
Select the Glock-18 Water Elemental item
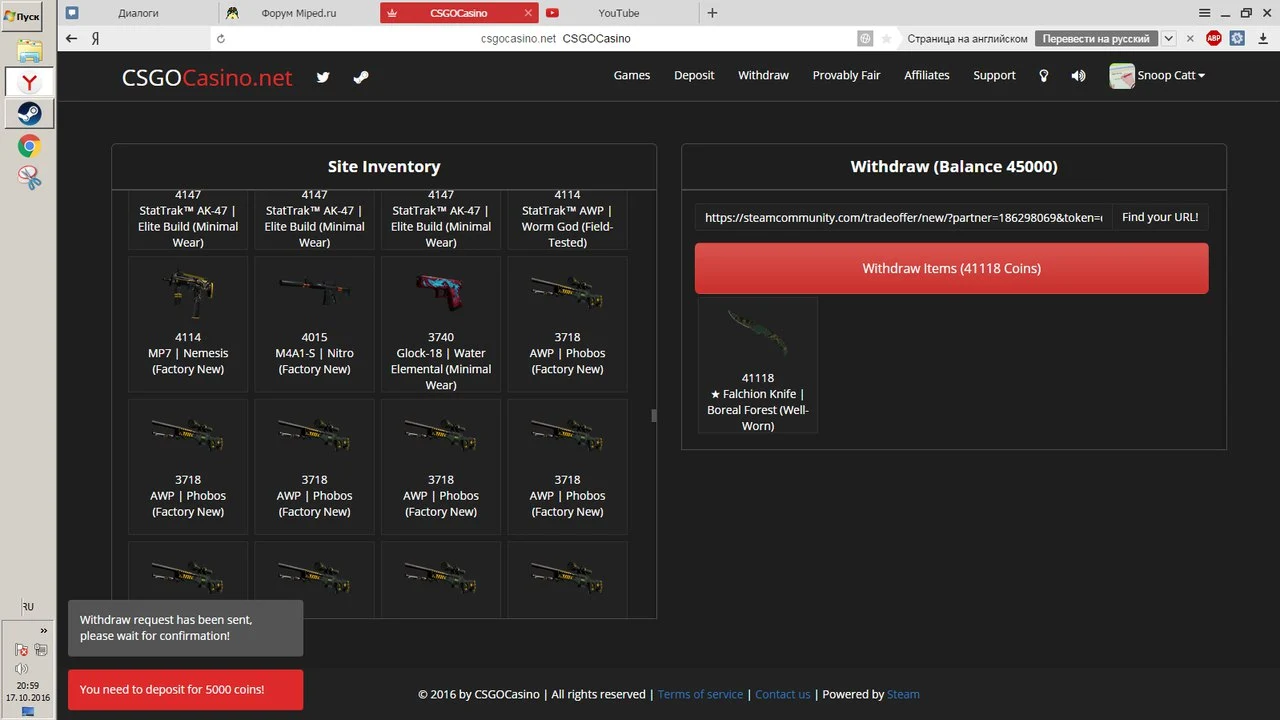pyautogui.click(x=441, y=324)
